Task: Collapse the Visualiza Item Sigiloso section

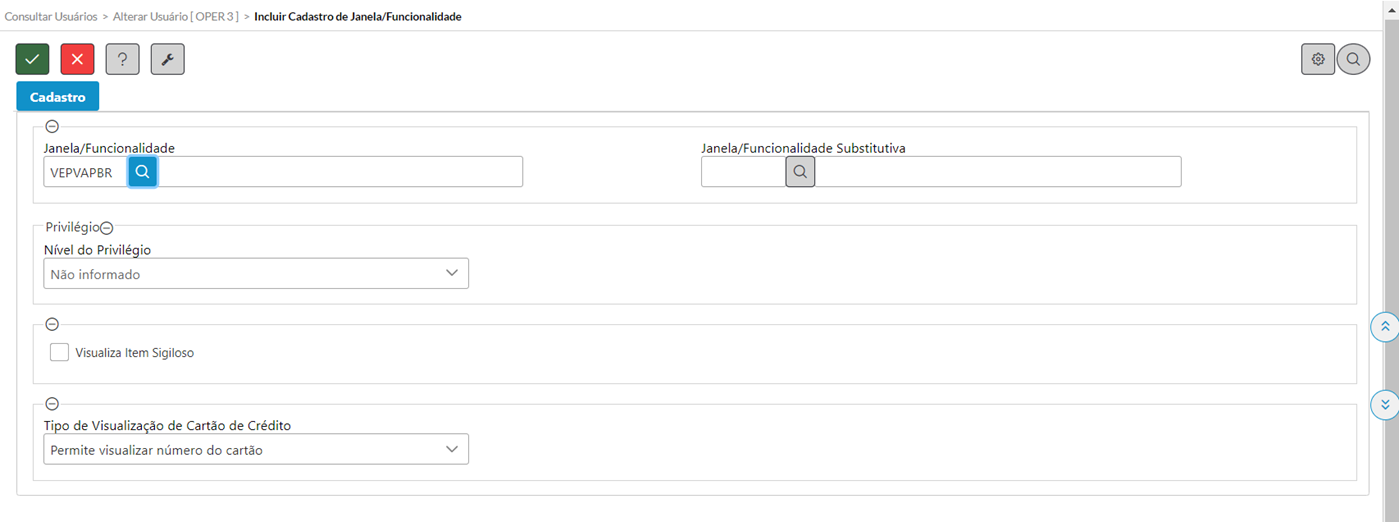Action: 52,324
